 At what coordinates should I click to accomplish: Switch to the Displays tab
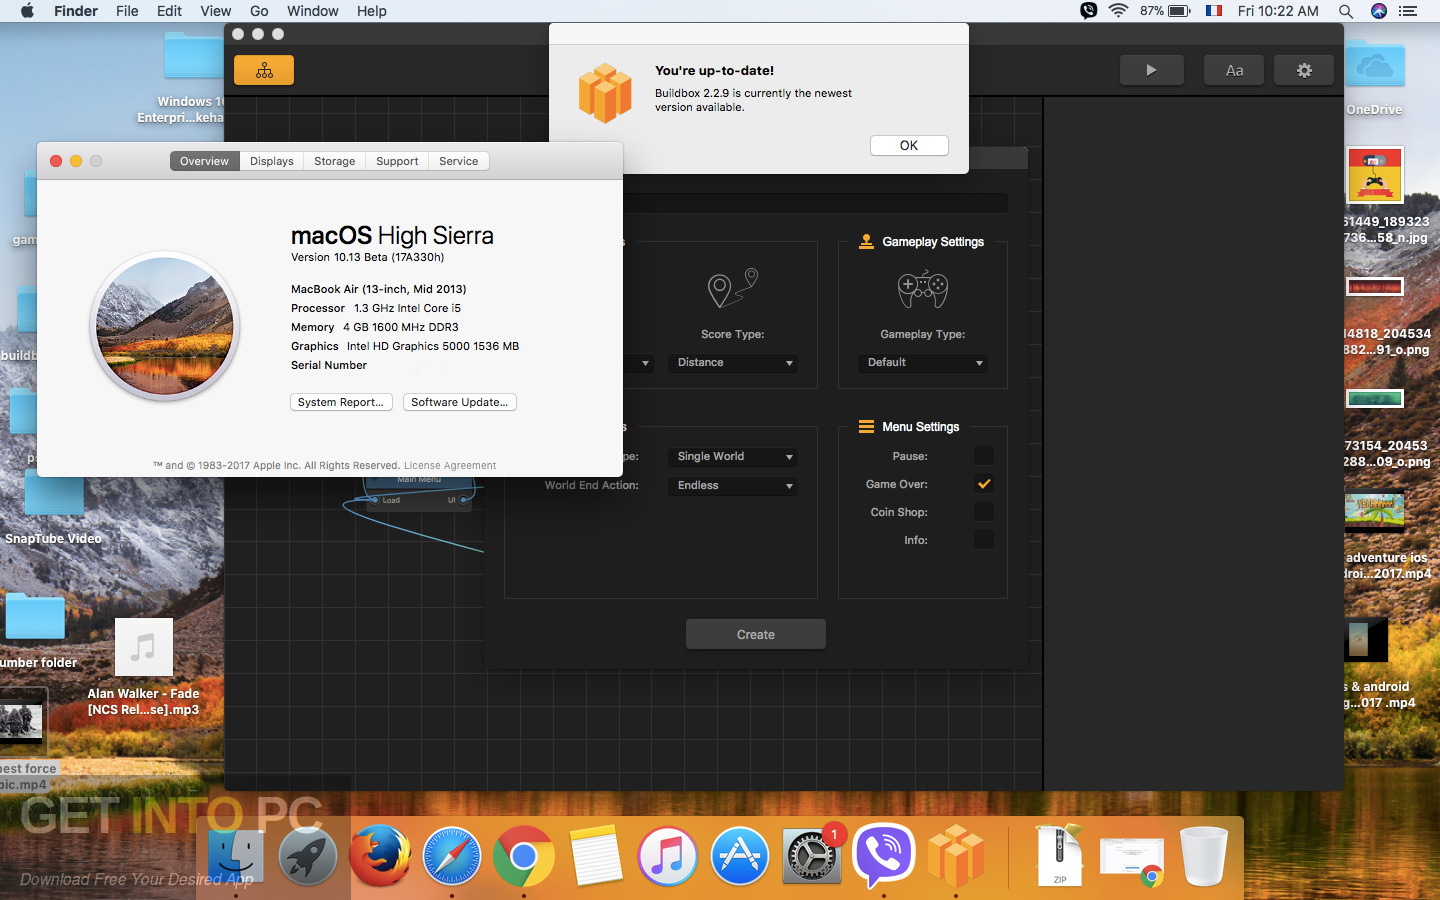(x=272, y=161)
